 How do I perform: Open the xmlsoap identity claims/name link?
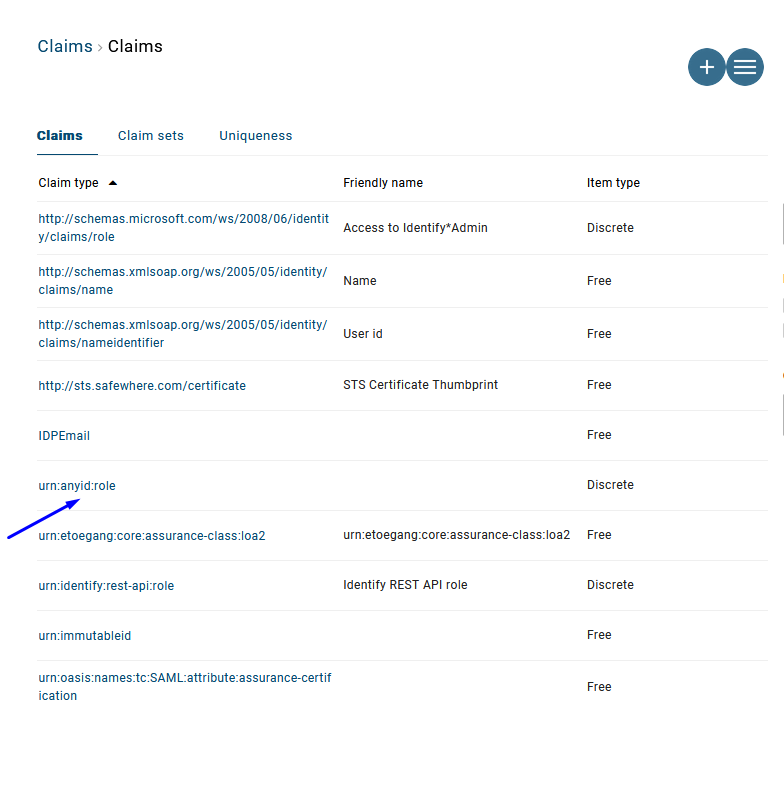tap(182, 281)
